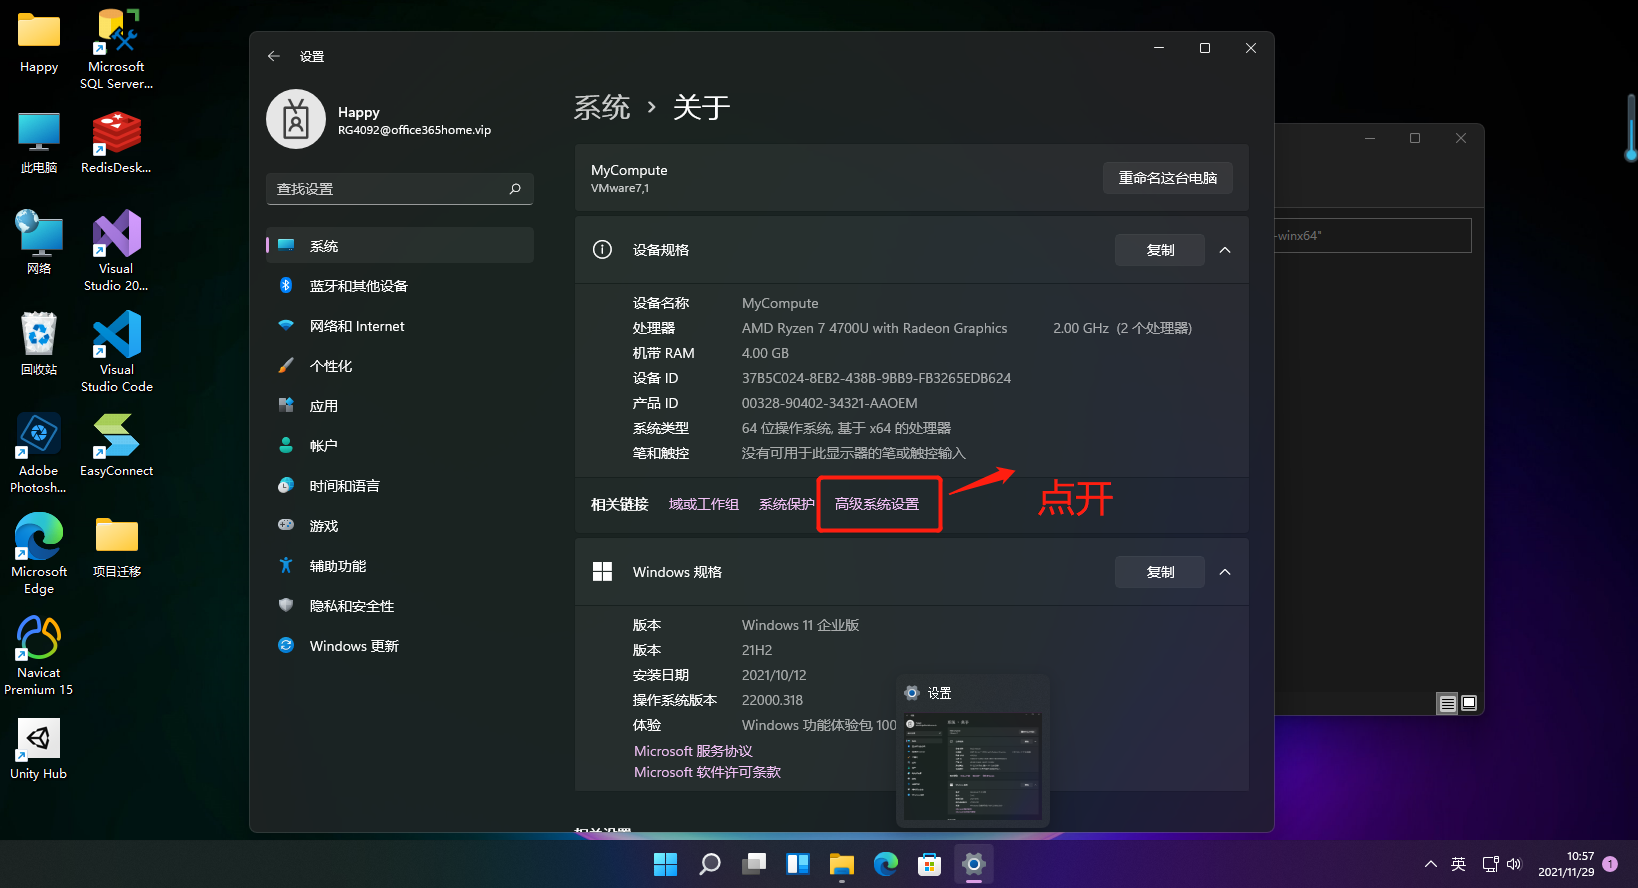The width and height of the screenshot is (1638, 888).
Task: Copy Windows specs with Windows 规格 复制 button
Action: 1160,572
